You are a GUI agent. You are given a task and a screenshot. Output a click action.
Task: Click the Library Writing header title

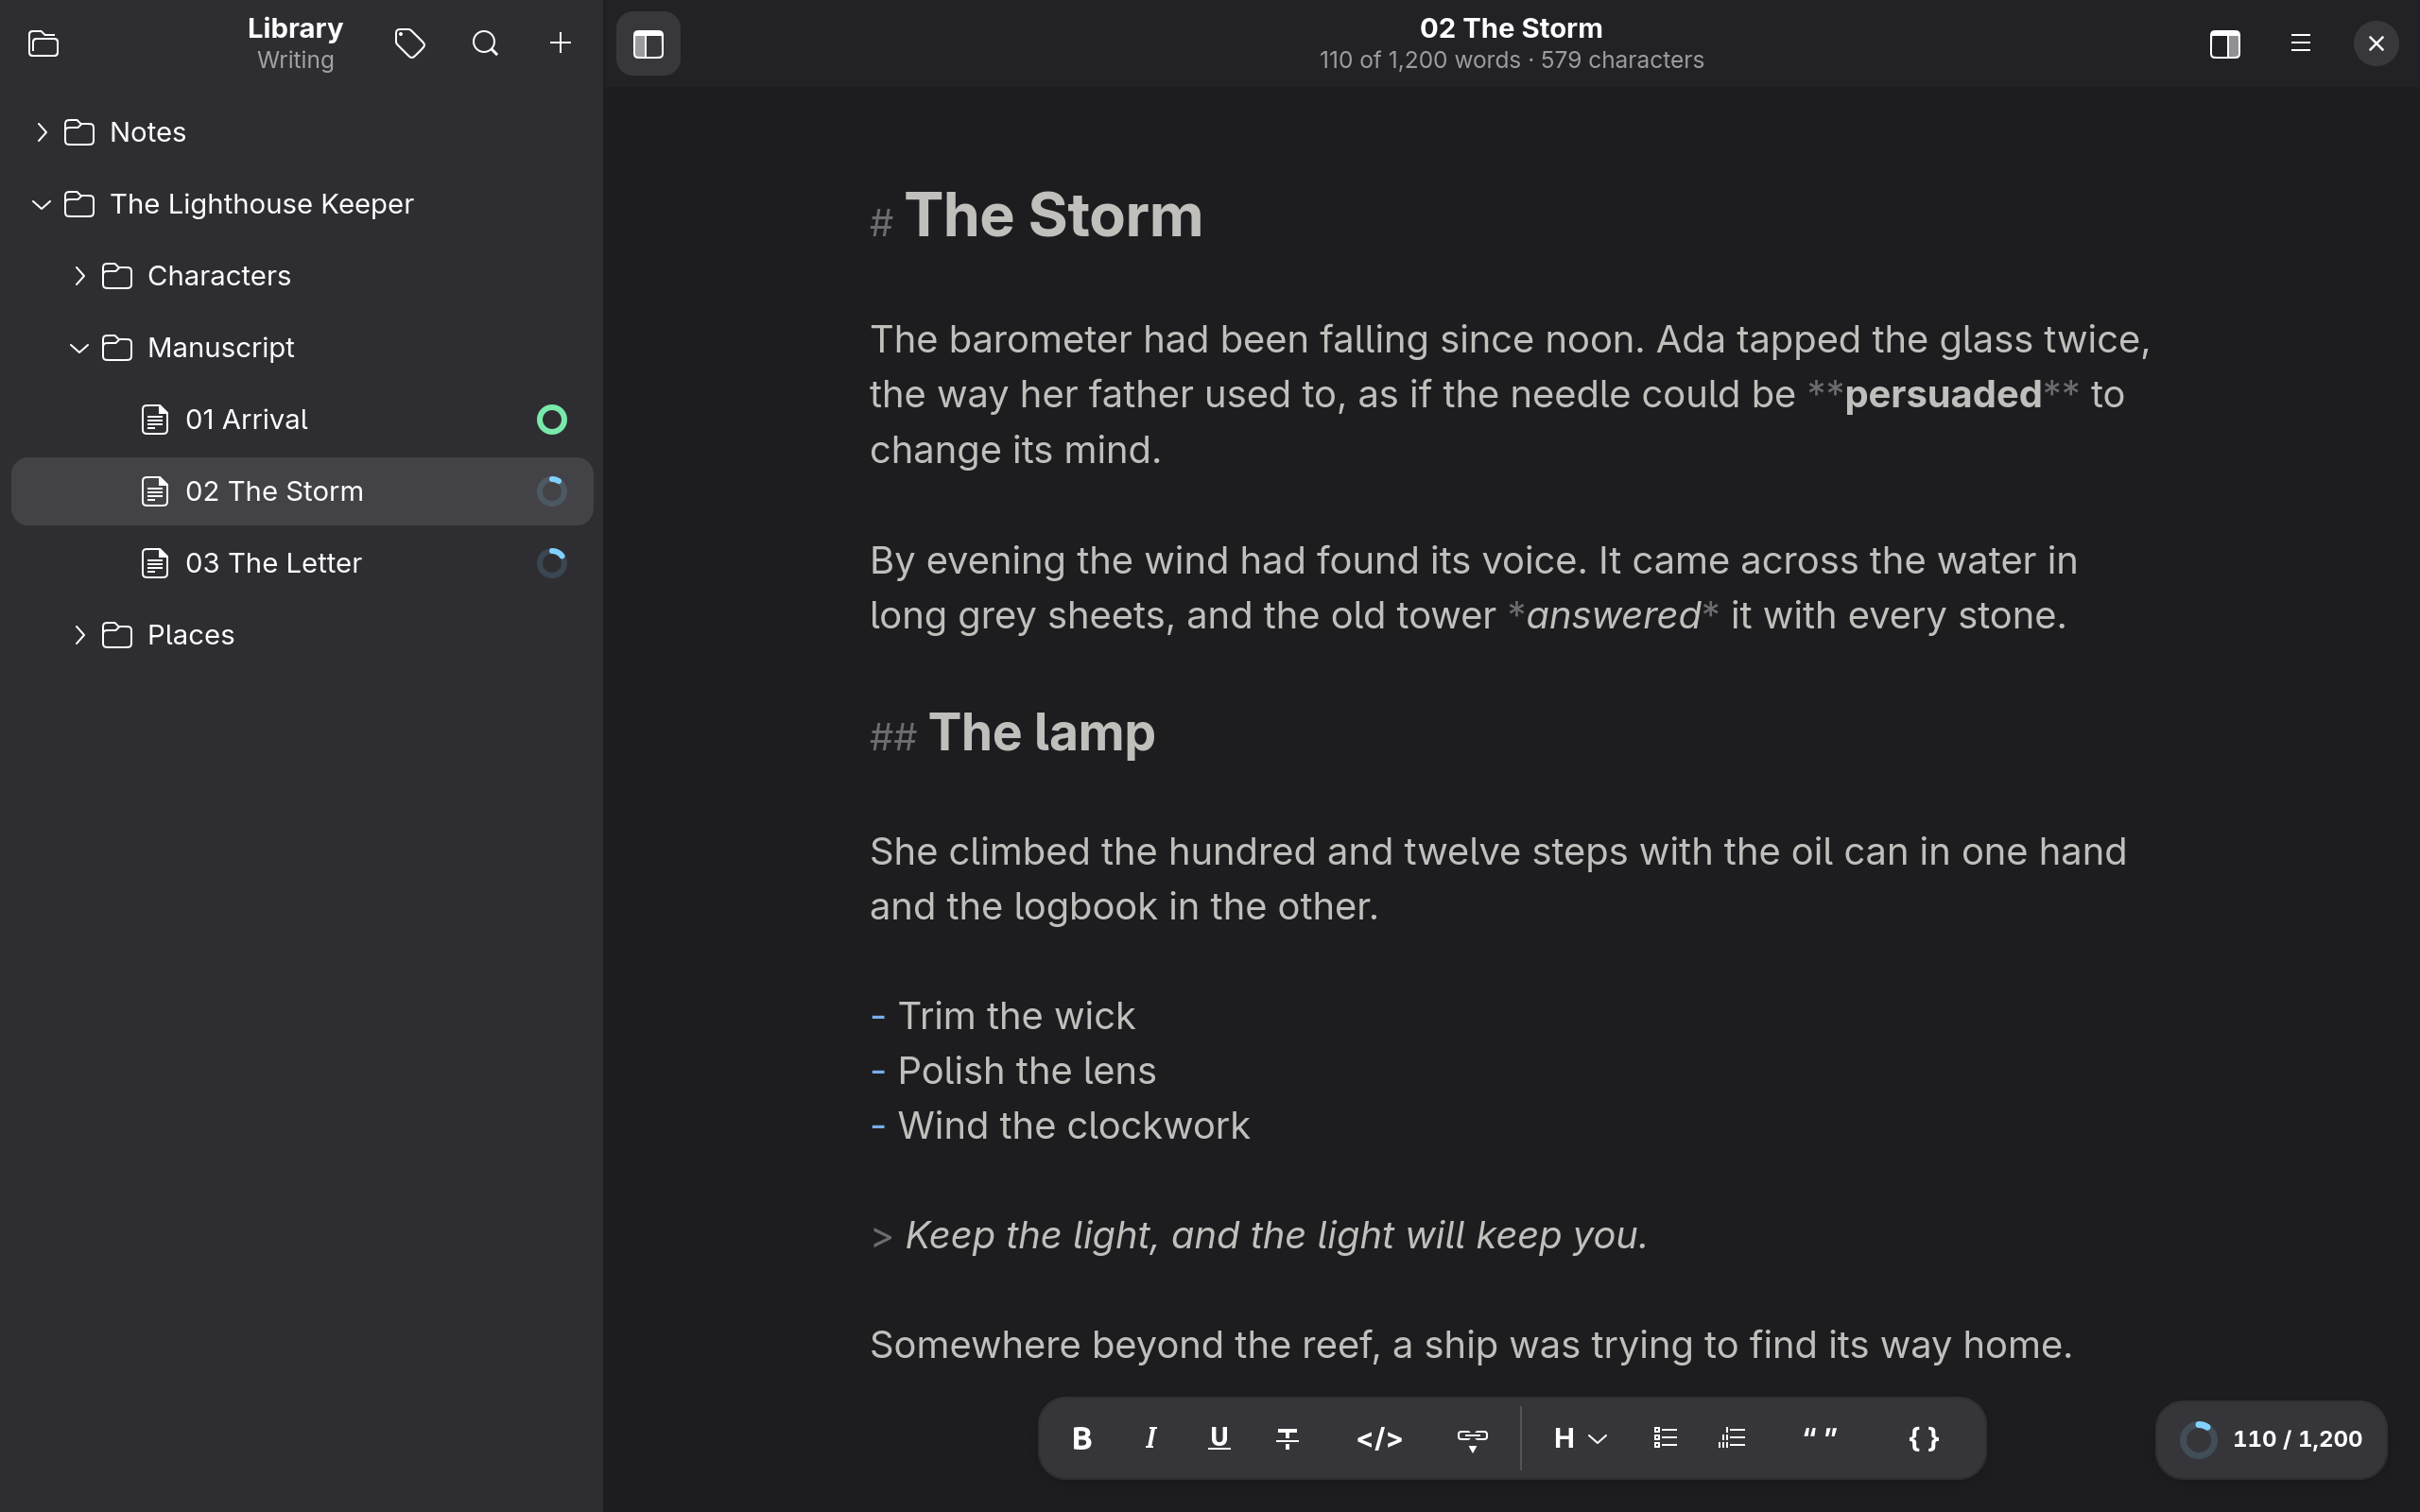[x=295, y=43]
